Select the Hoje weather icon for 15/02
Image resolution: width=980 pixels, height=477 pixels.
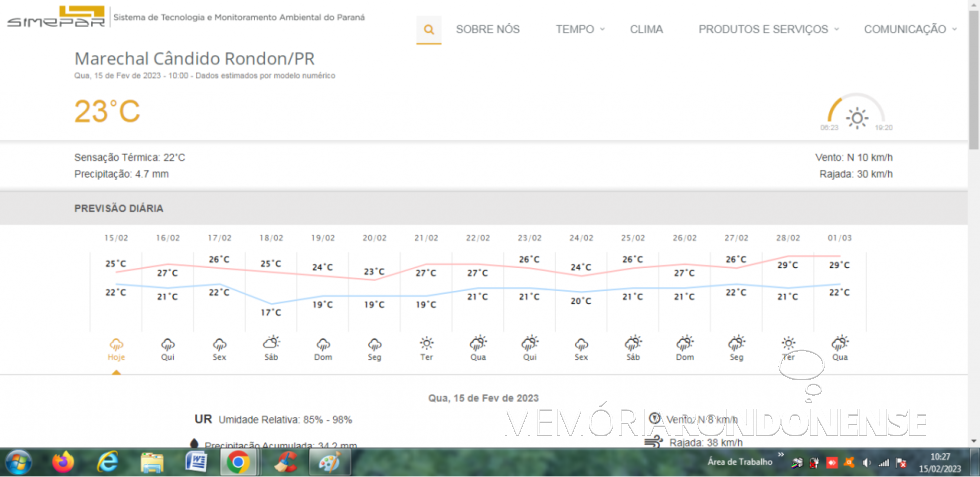[x=116, y=343]
